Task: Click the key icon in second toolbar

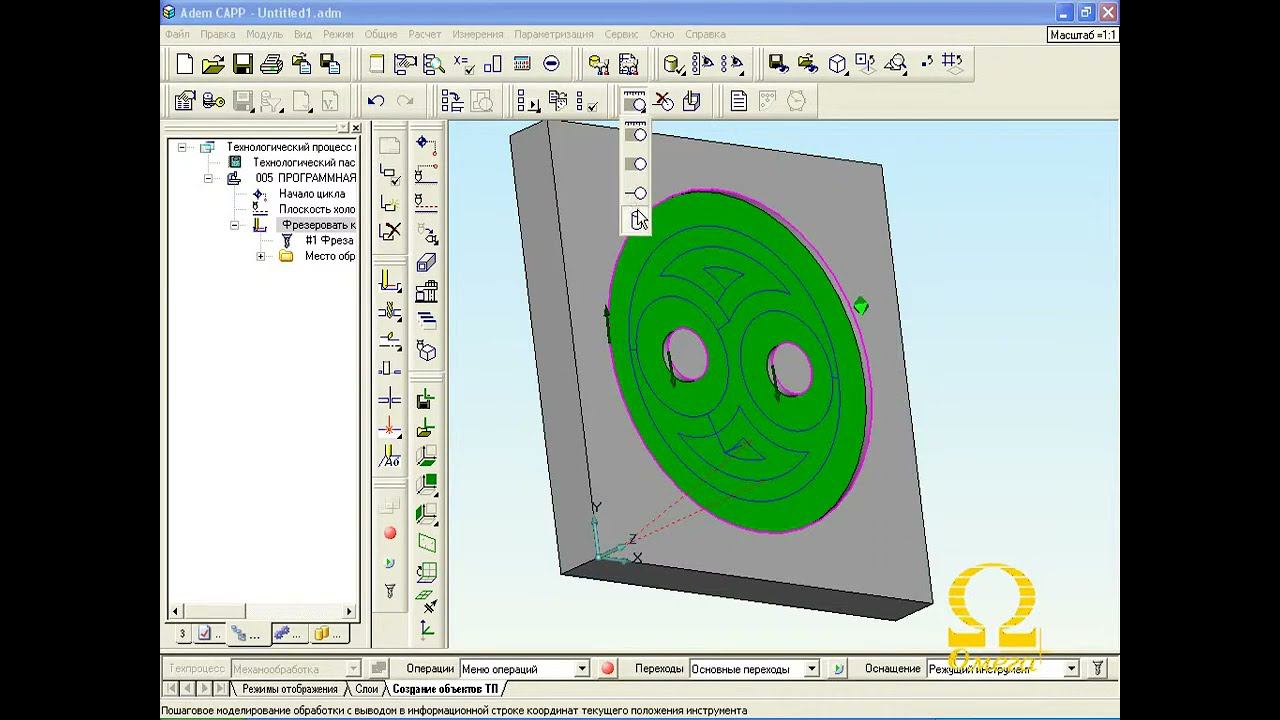Action: pyautogui.click(x=213, y=101)
